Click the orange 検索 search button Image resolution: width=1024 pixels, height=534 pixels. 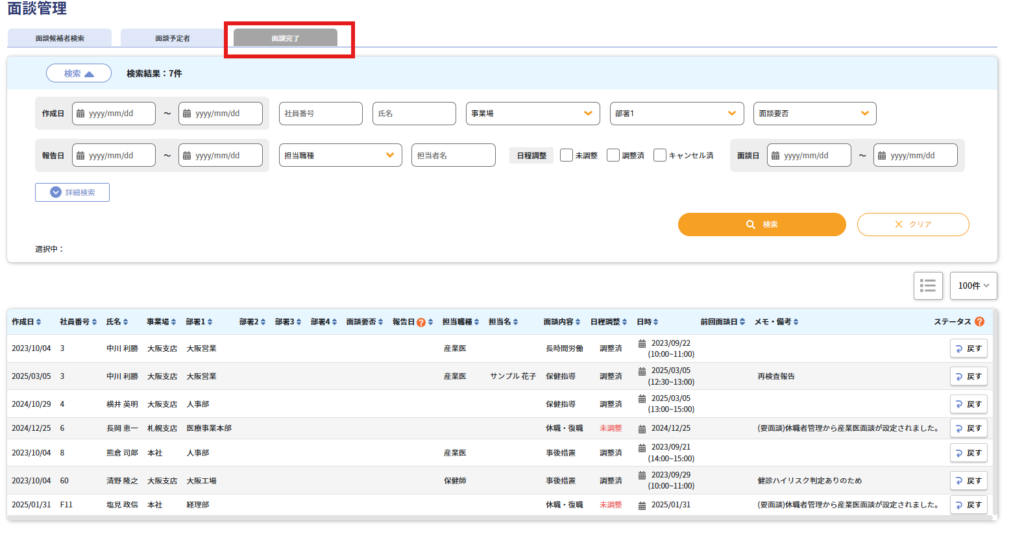[x=761, y=225]
